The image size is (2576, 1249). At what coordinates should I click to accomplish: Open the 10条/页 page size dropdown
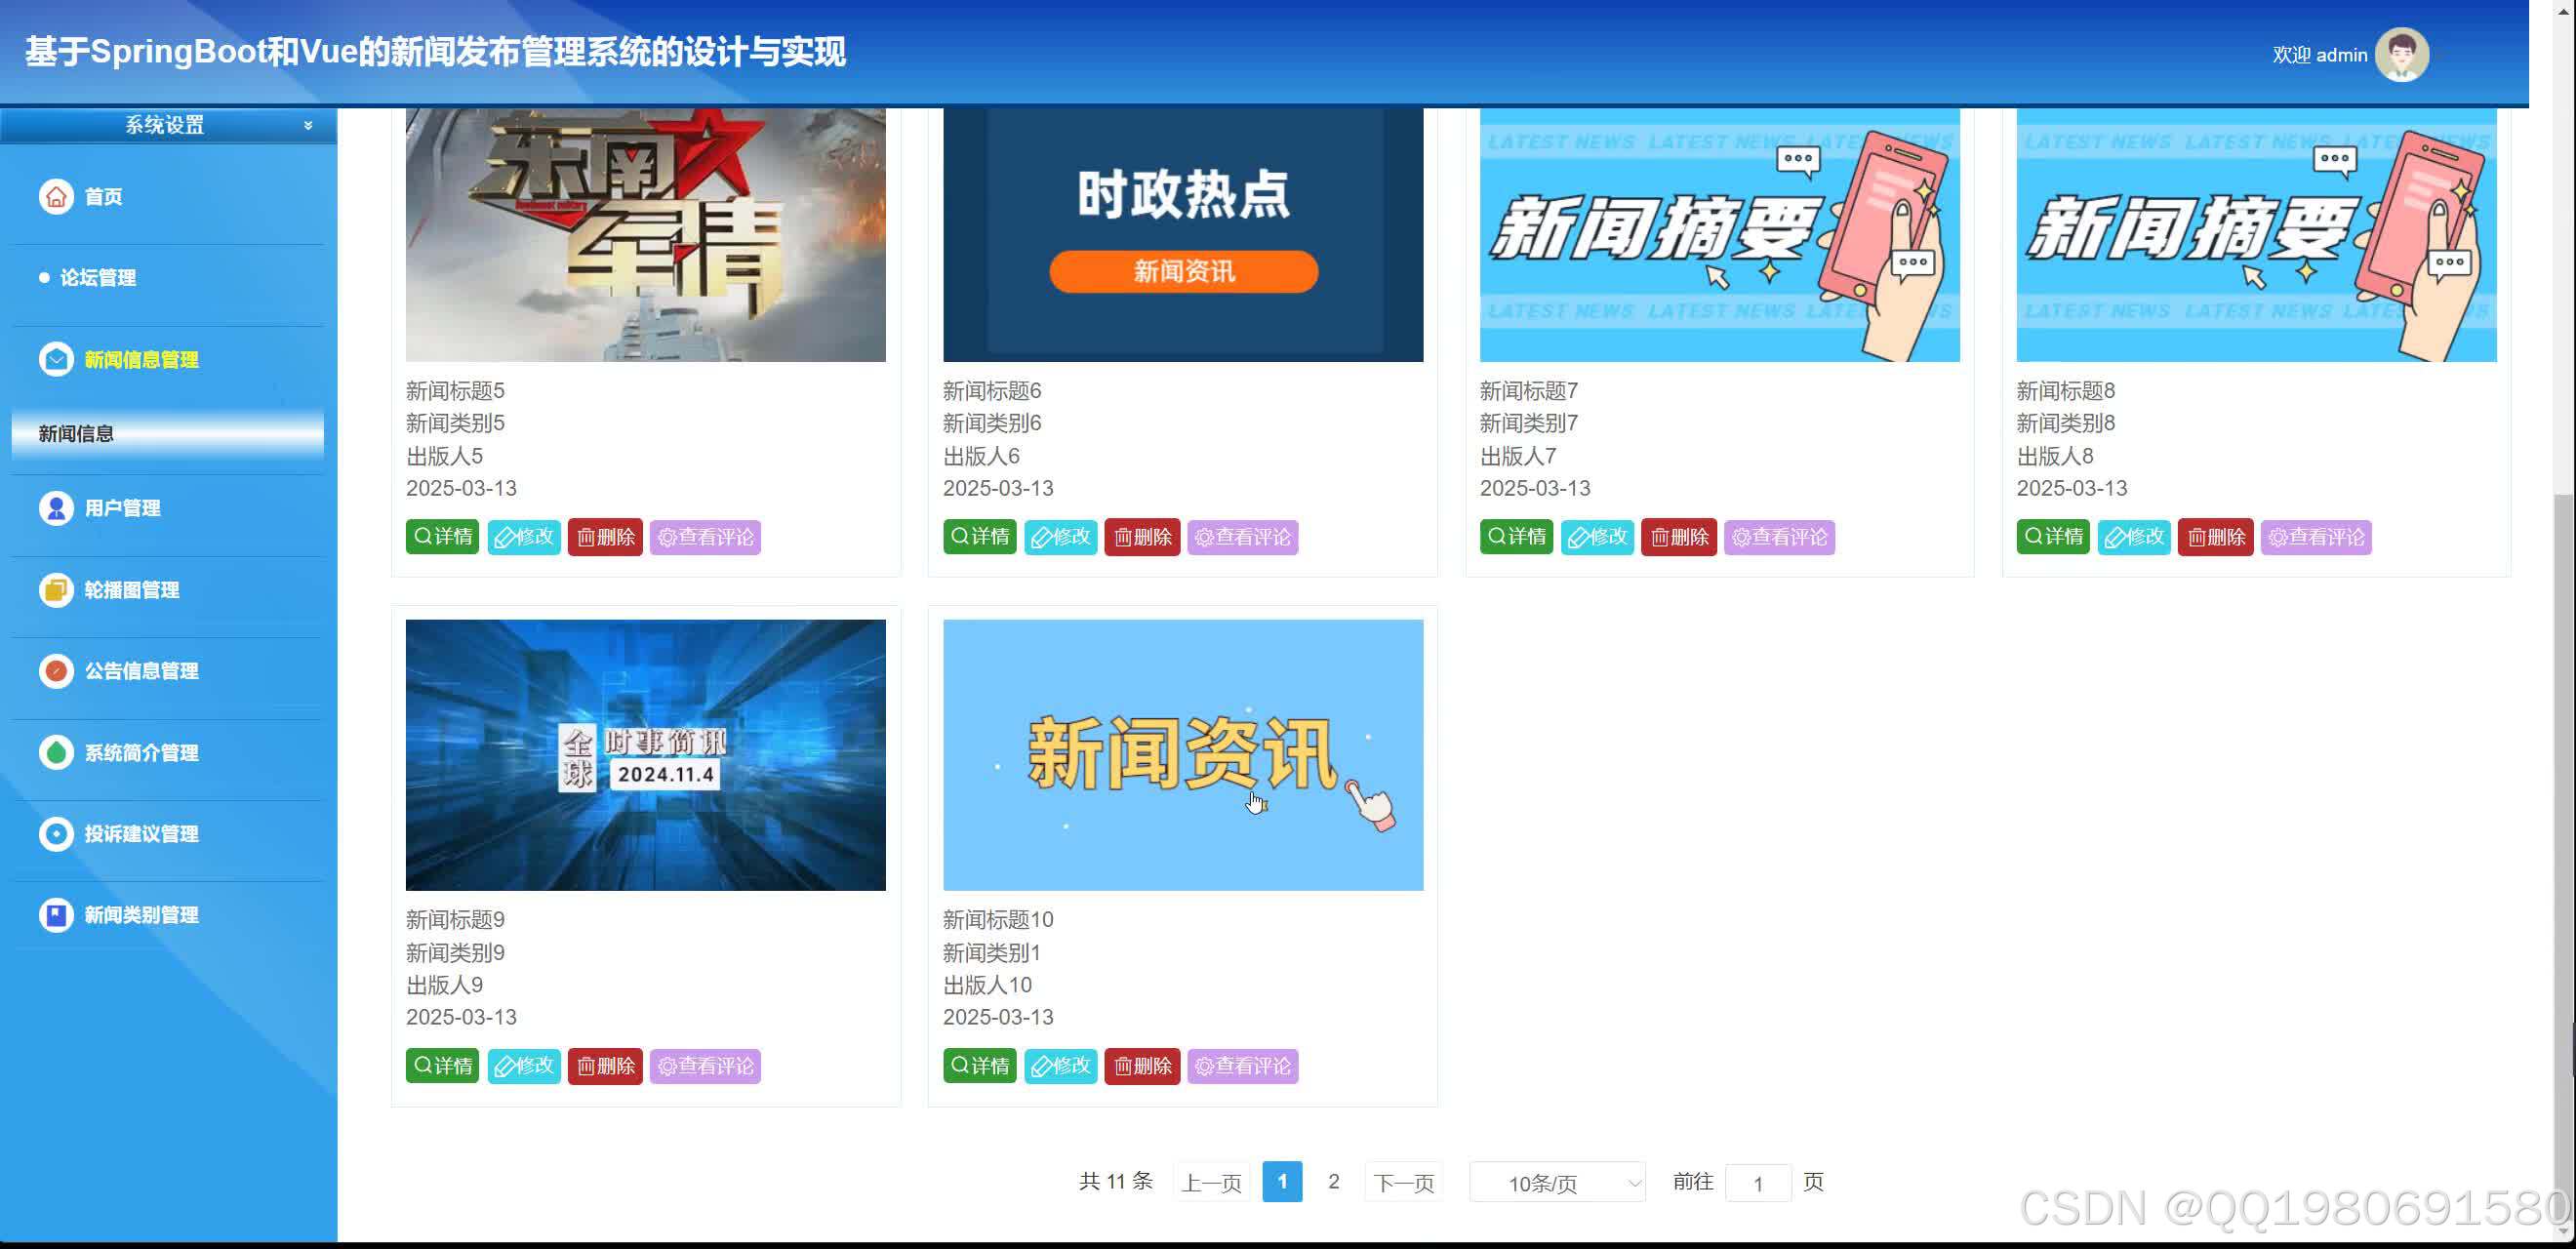point(1555,1182)
